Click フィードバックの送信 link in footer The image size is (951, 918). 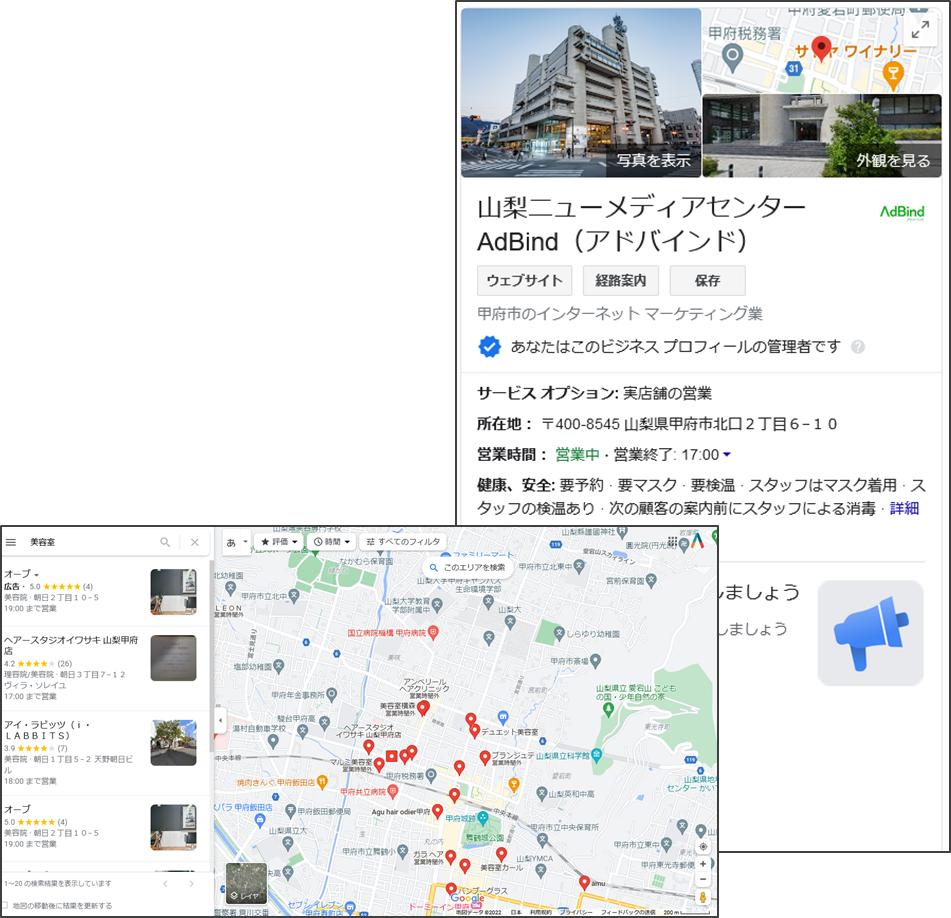click(628, 912)
